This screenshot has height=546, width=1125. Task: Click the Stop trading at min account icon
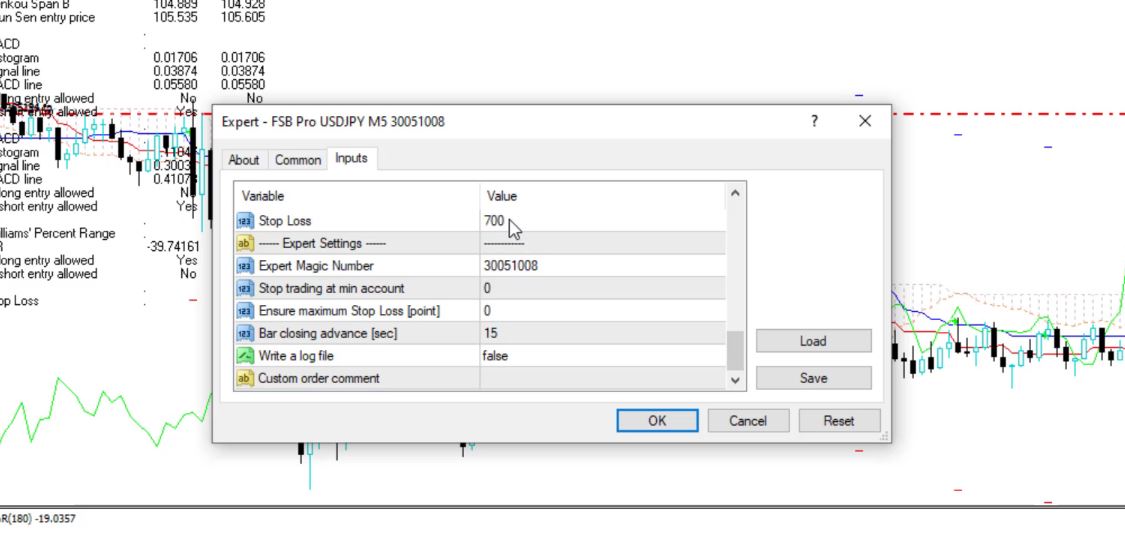245,288
